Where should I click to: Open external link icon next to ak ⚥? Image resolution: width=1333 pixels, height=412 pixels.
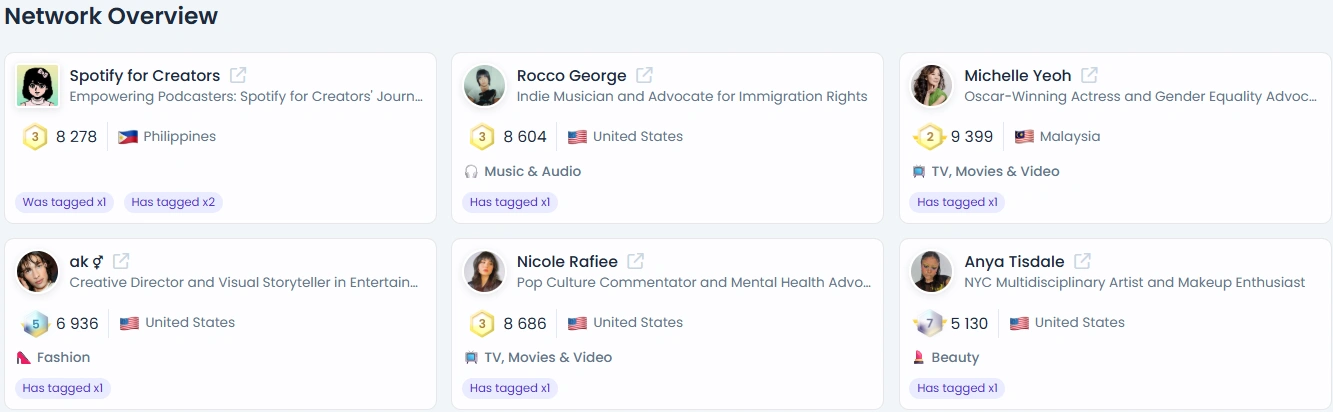(x=121, y=261)
